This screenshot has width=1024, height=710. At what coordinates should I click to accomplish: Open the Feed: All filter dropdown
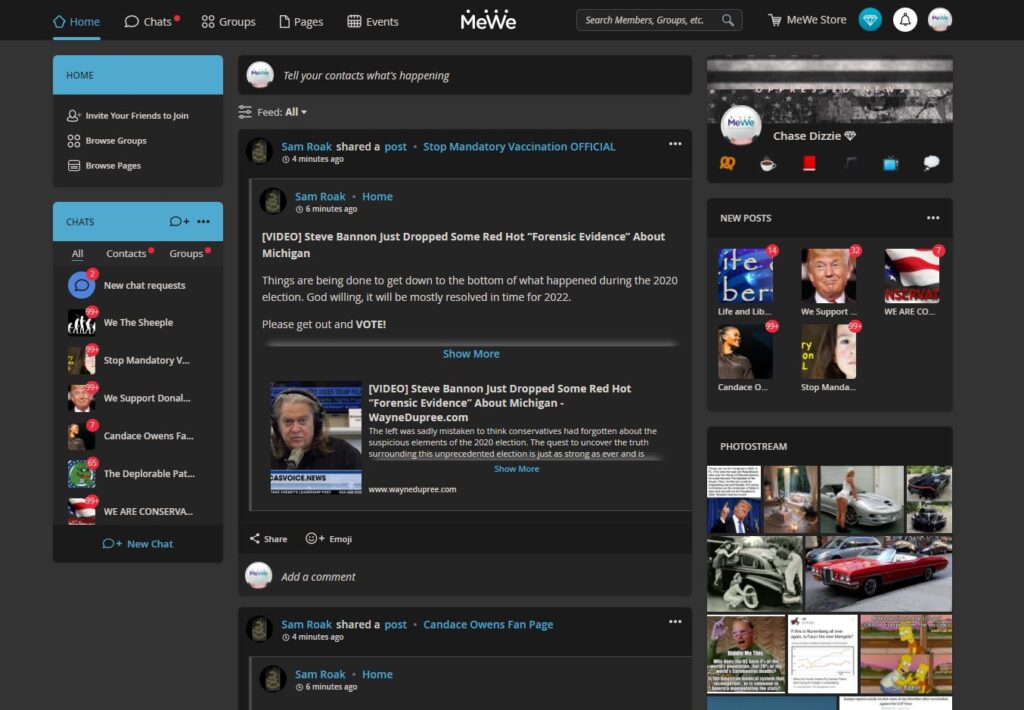pos(282,112)
